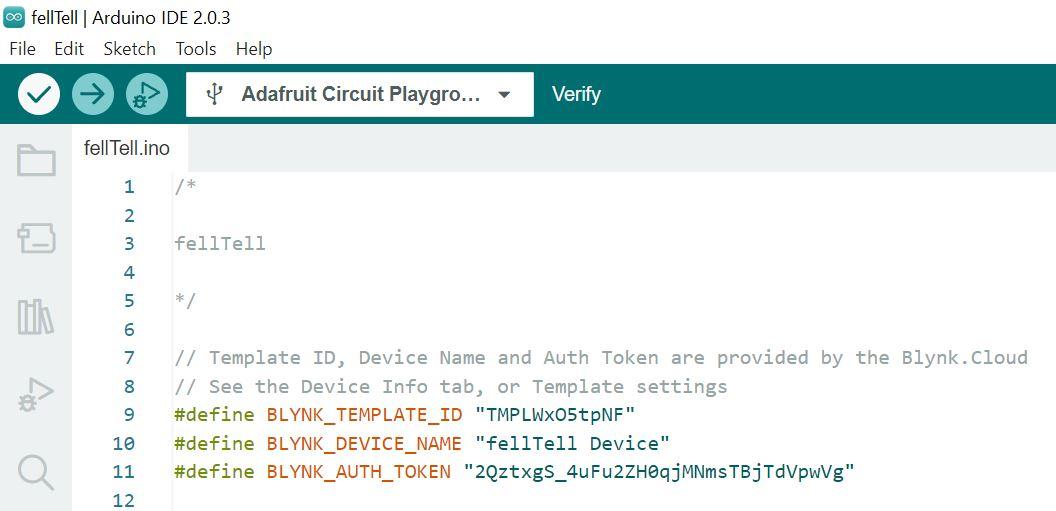
Task: Open the Sketch menu
Action: [x=129, y=49]
